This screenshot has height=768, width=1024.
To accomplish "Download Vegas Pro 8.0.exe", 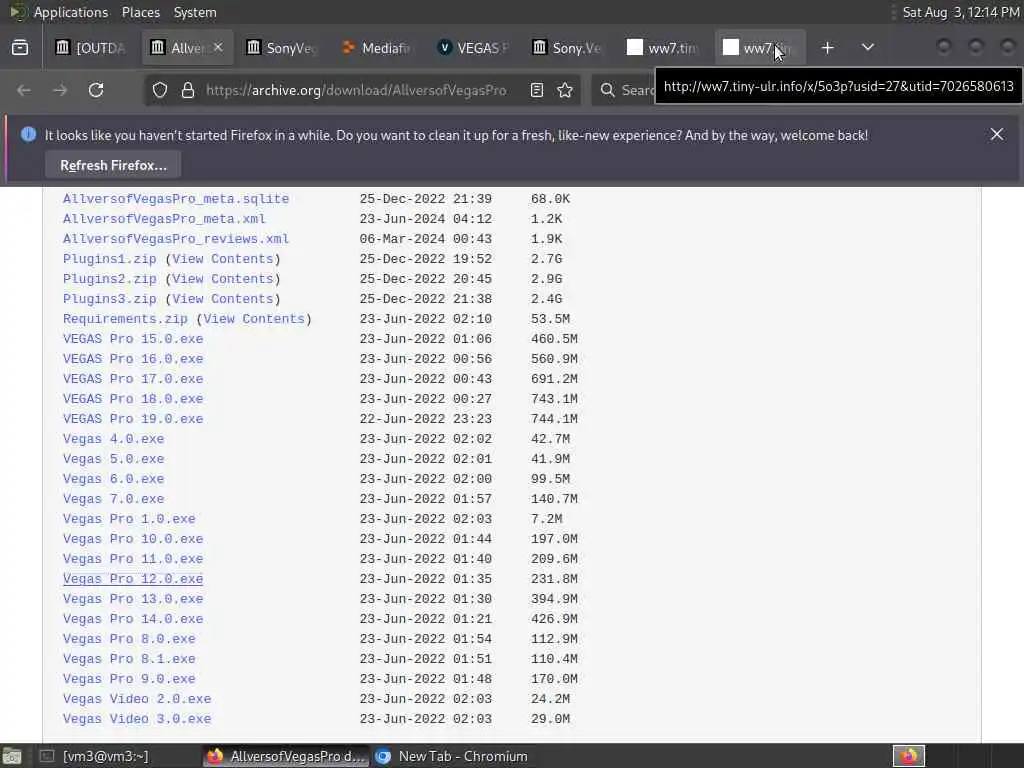I will tap(129, 639).
